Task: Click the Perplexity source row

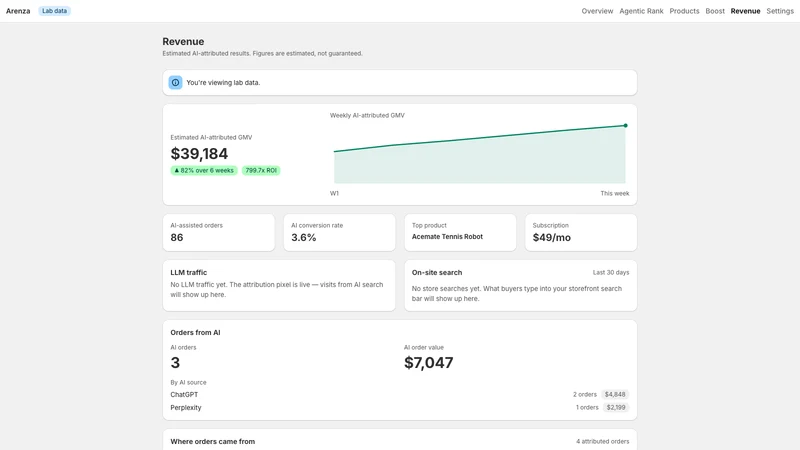Action: [x=399, y=408]
